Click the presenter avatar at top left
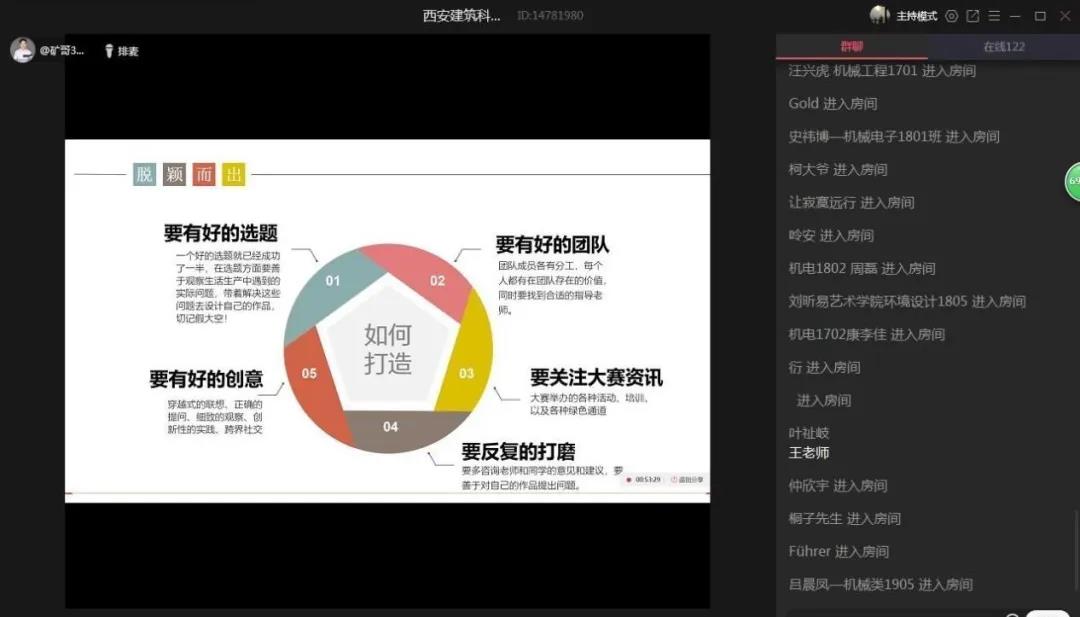The height and width of the screenshot is (617, 1080). 23,50
